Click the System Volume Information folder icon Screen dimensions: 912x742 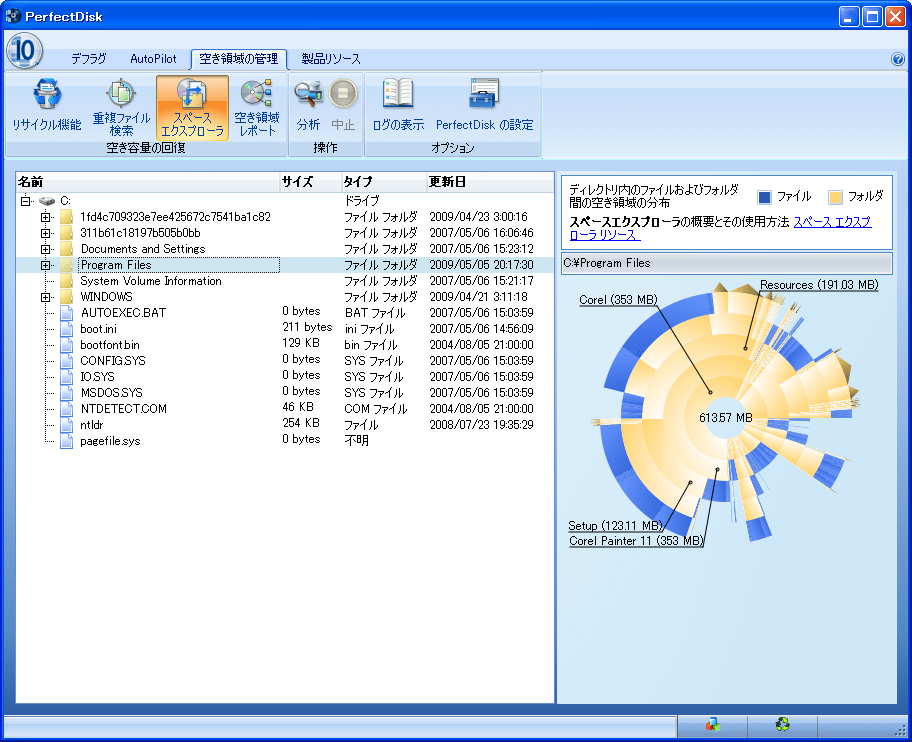[66, 281]
